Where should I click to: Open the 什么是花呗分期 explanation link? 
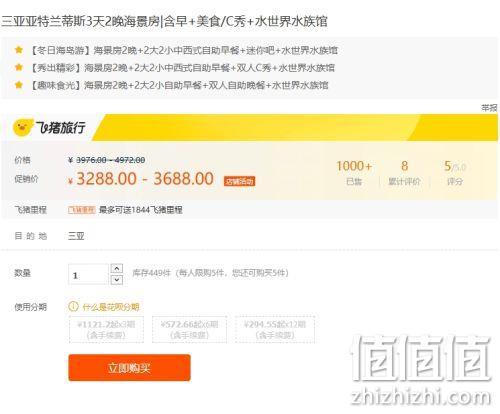coord(110,307)
